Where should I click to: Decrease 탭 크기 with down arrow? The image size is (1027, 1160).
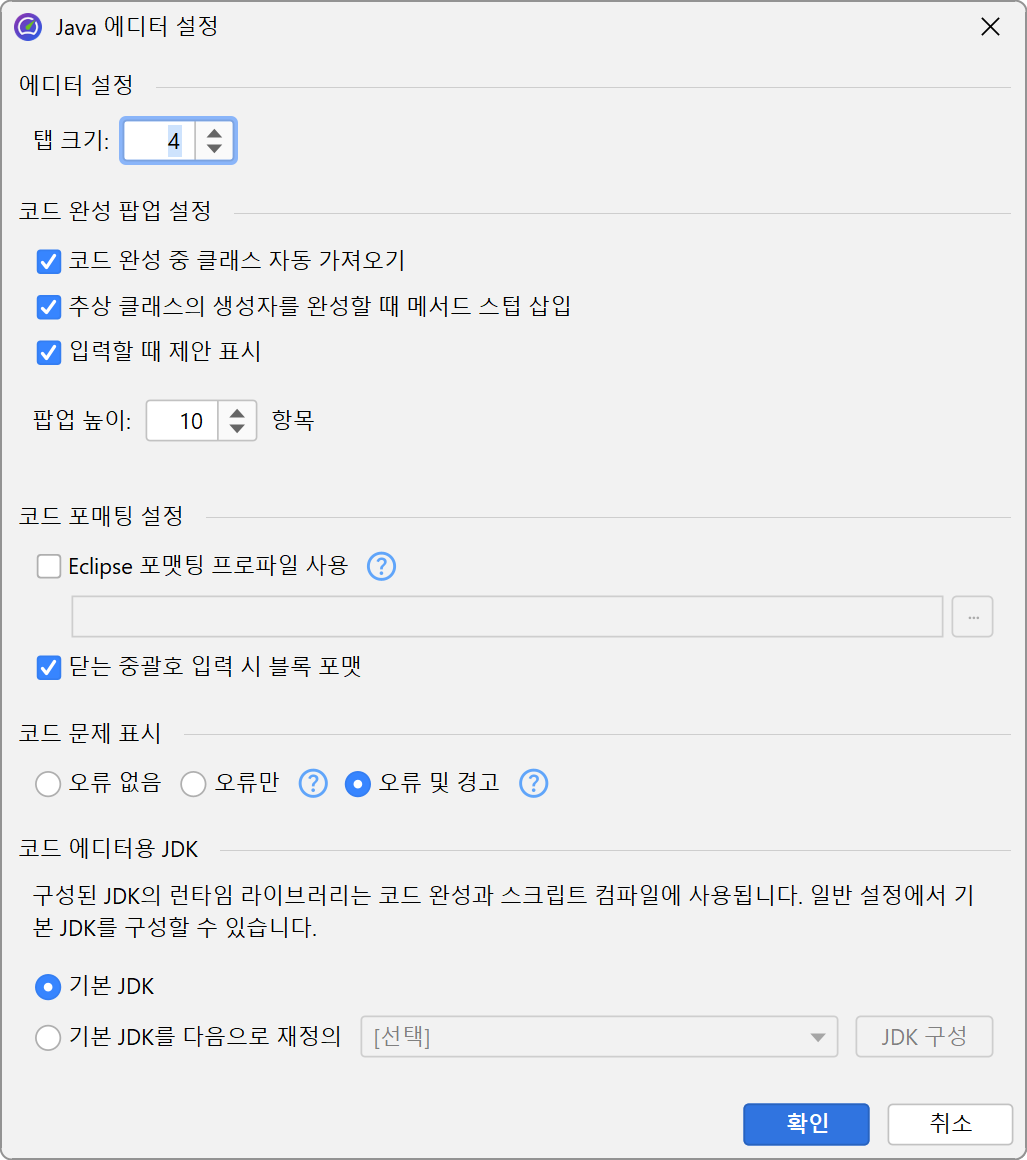tap(214, 149)
